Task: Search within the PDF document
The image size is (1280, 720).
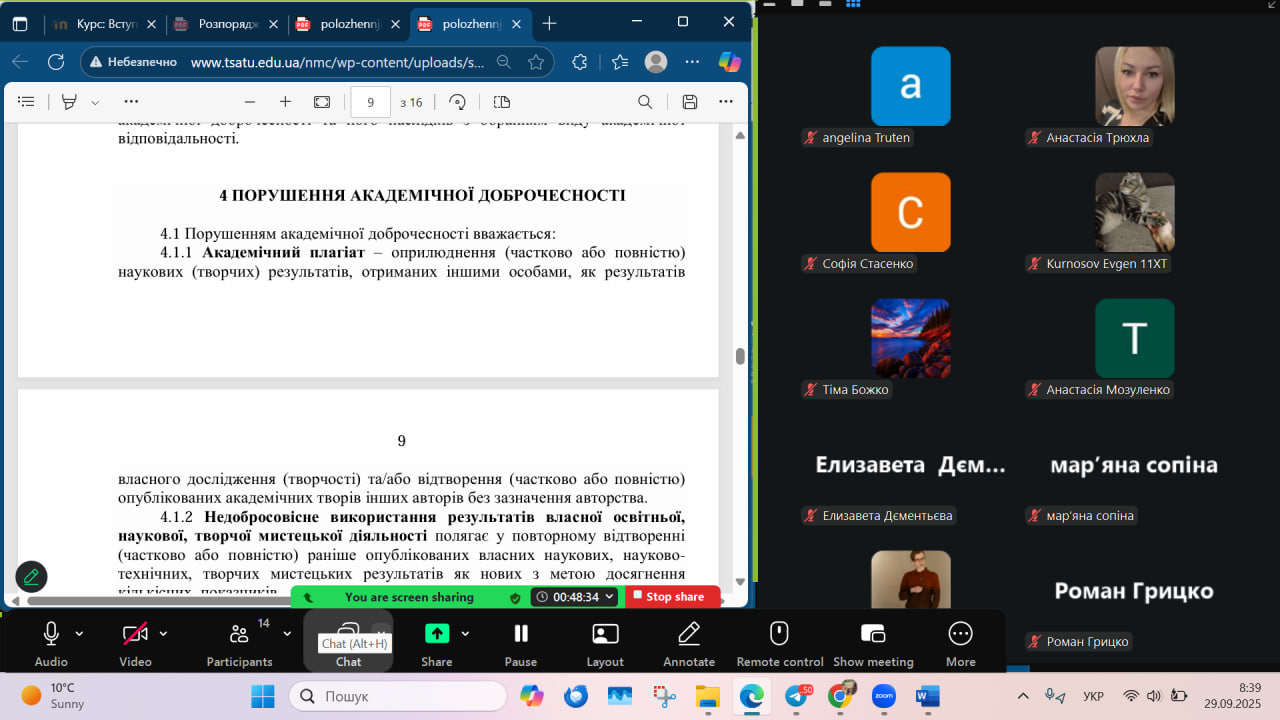Action: (646, 101)
